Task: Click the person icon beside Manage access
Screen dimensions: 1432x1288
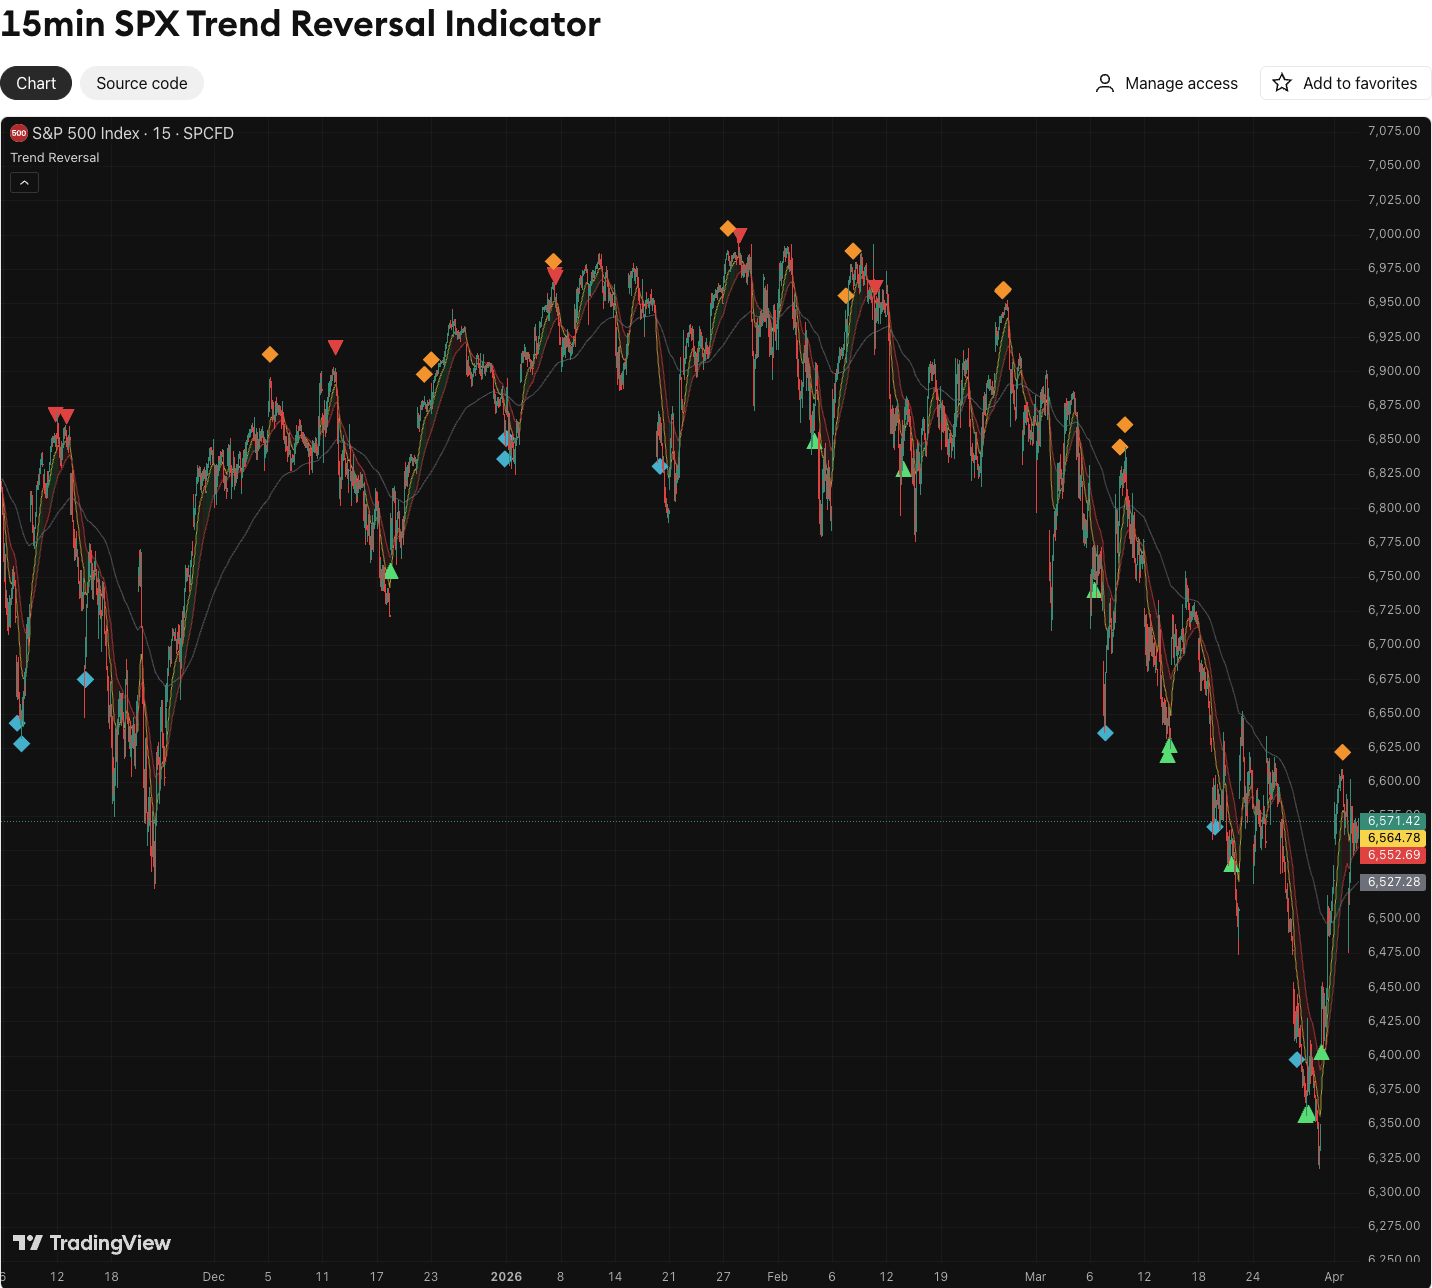Action: pos(1104,83)
